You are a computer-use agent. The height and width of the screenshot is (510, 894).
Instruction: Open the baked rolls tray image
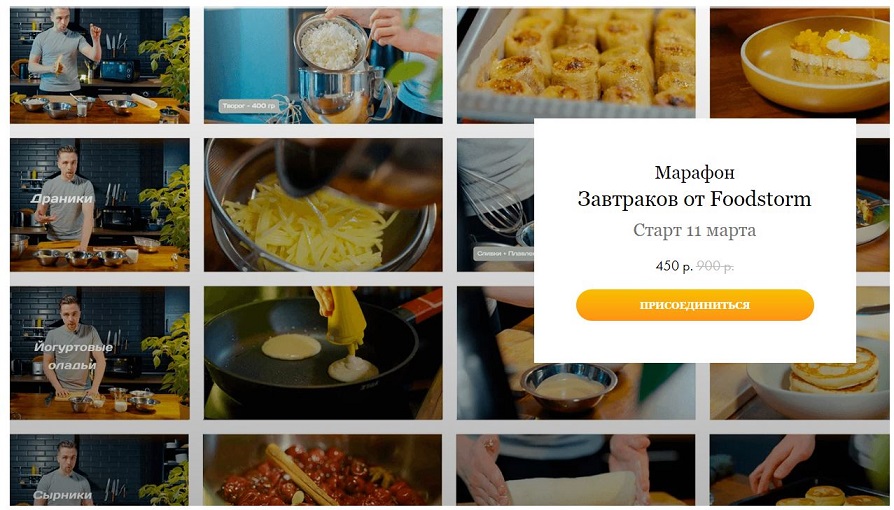[x=576, y=63]
